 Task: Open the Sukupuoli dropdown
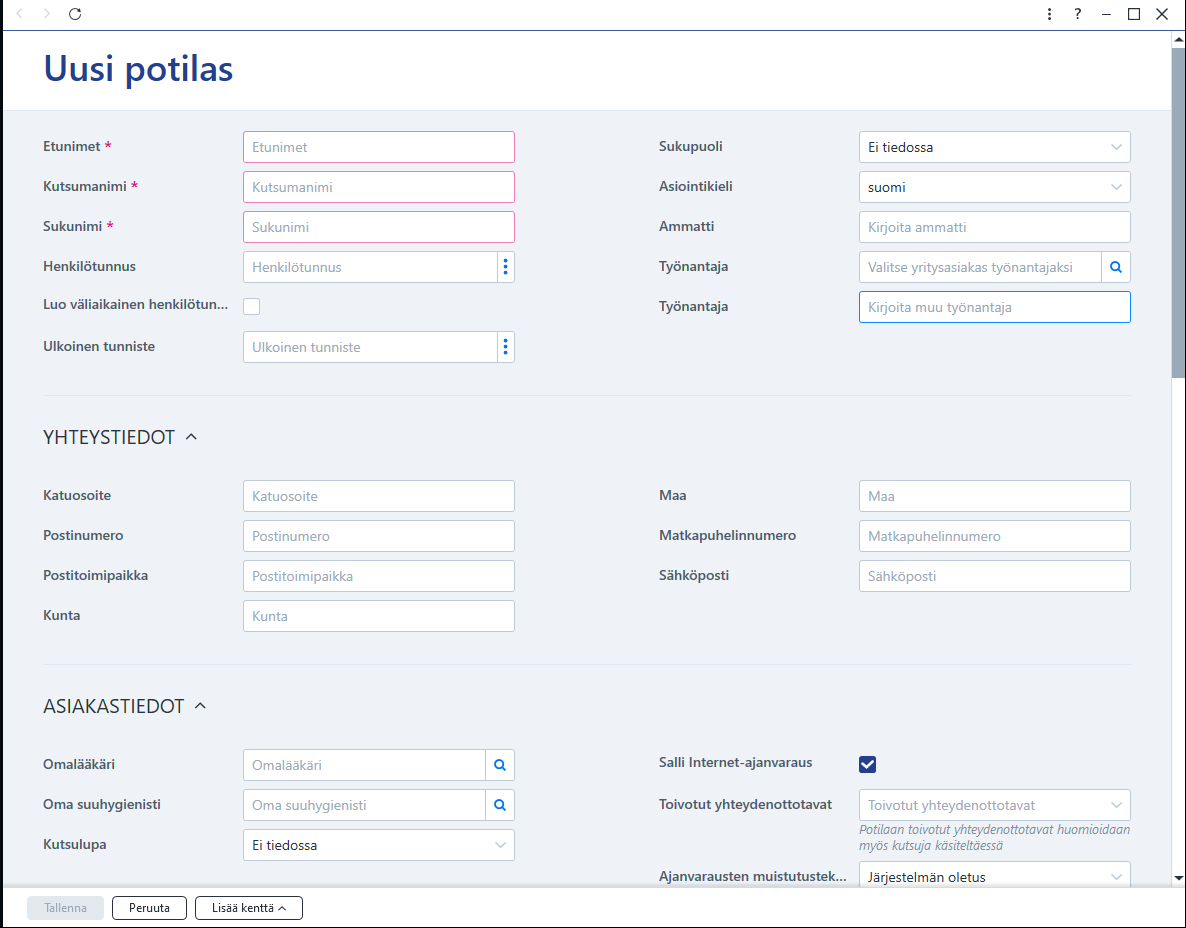point(995,147)
